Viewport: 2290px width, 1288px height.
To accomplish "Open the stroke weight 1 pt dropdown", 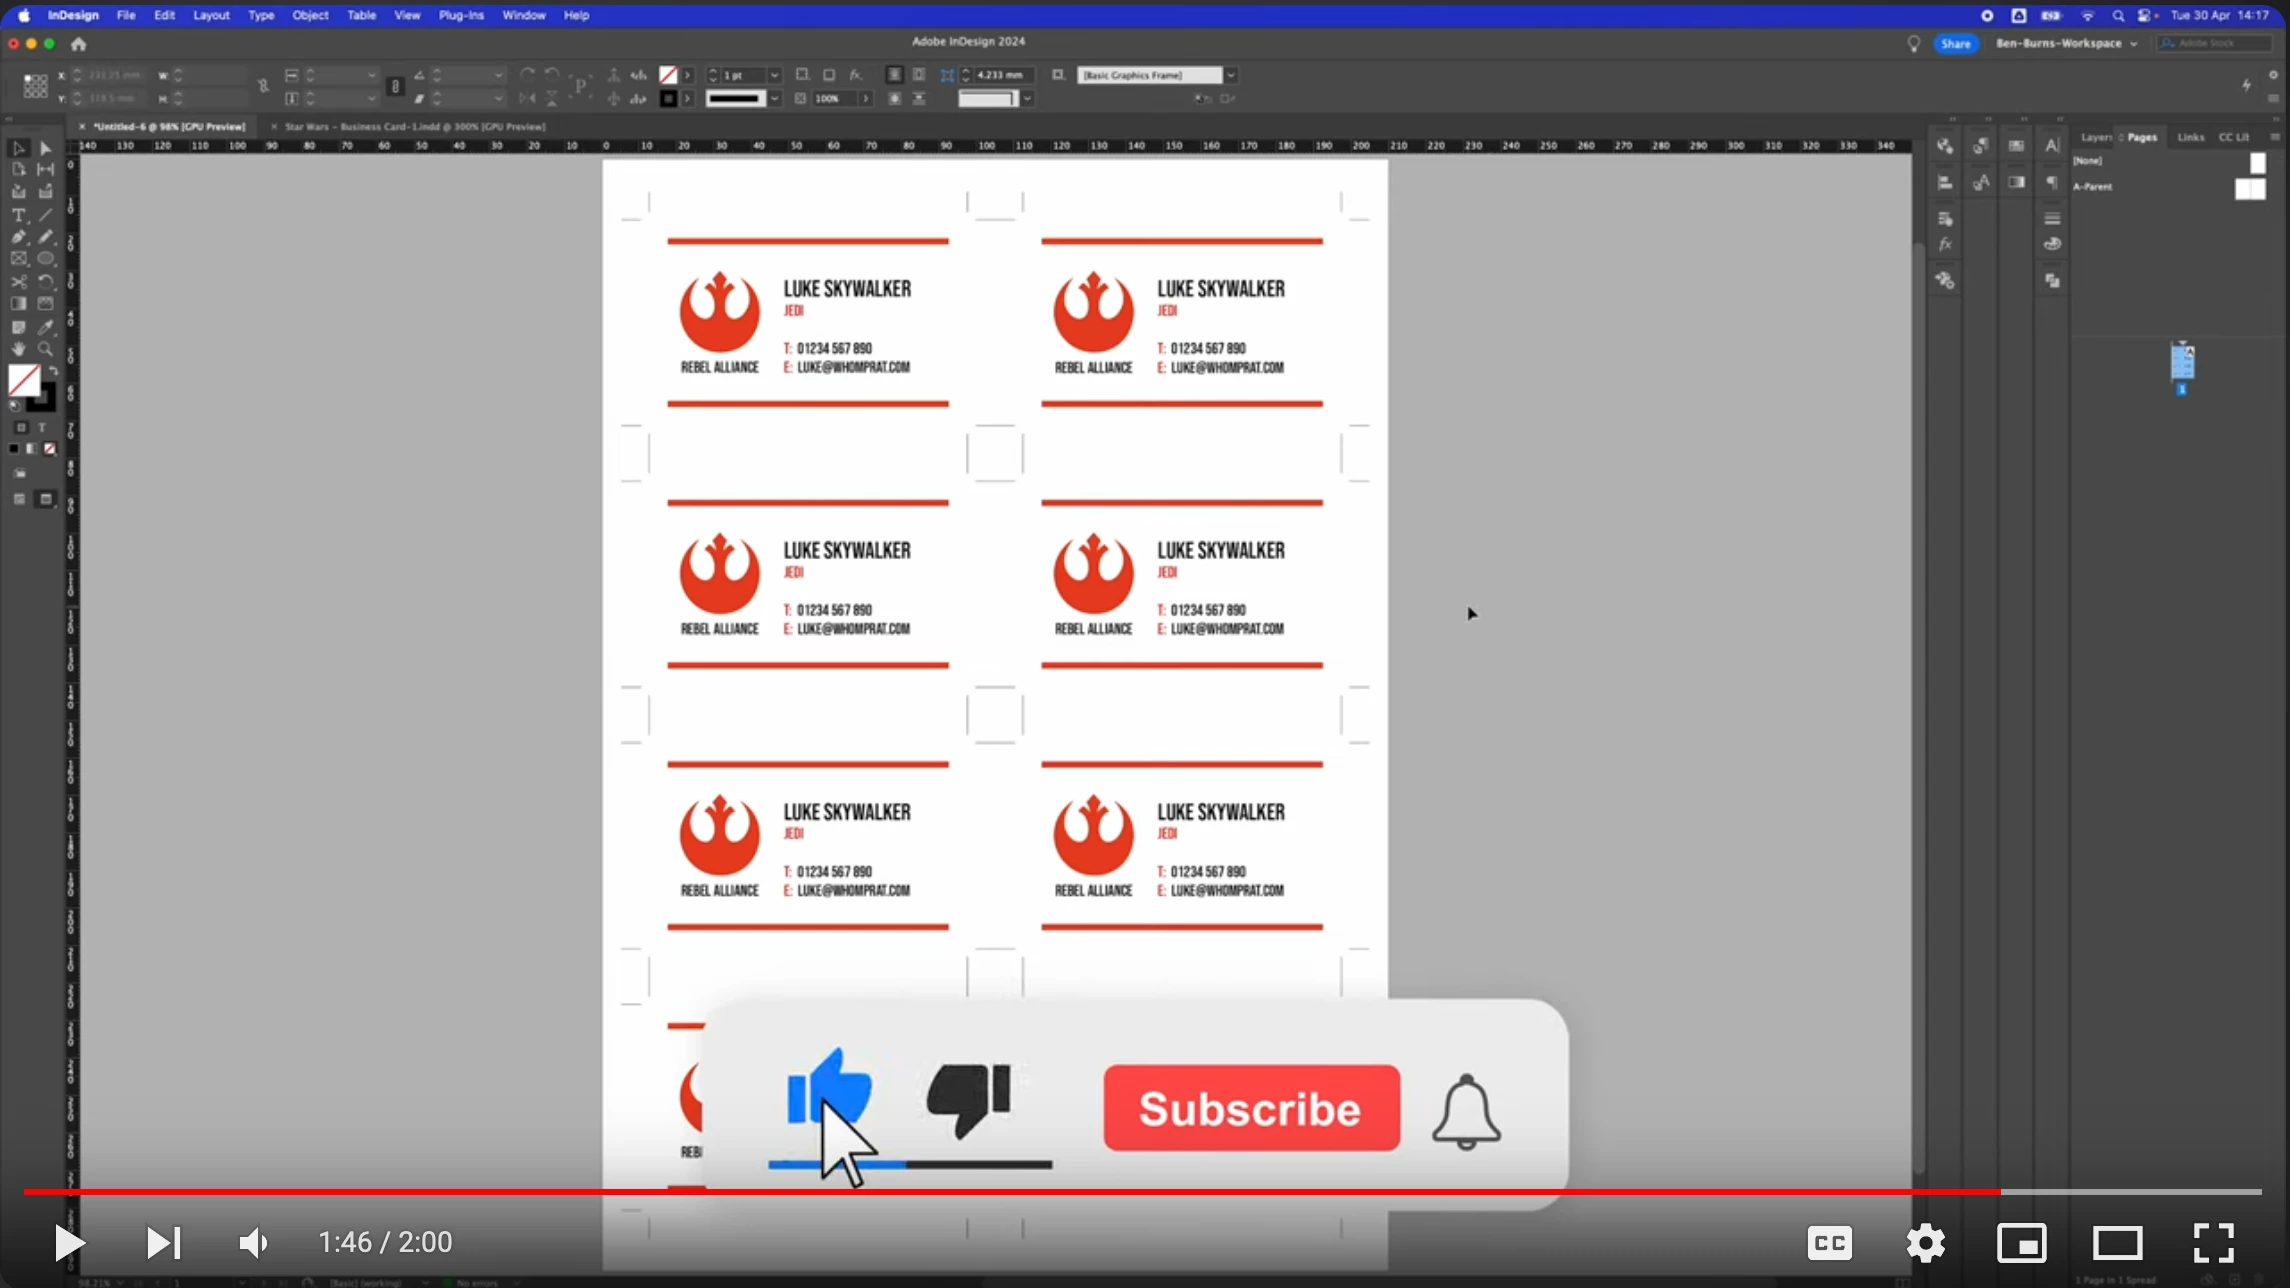I will (x=774, y=75).
